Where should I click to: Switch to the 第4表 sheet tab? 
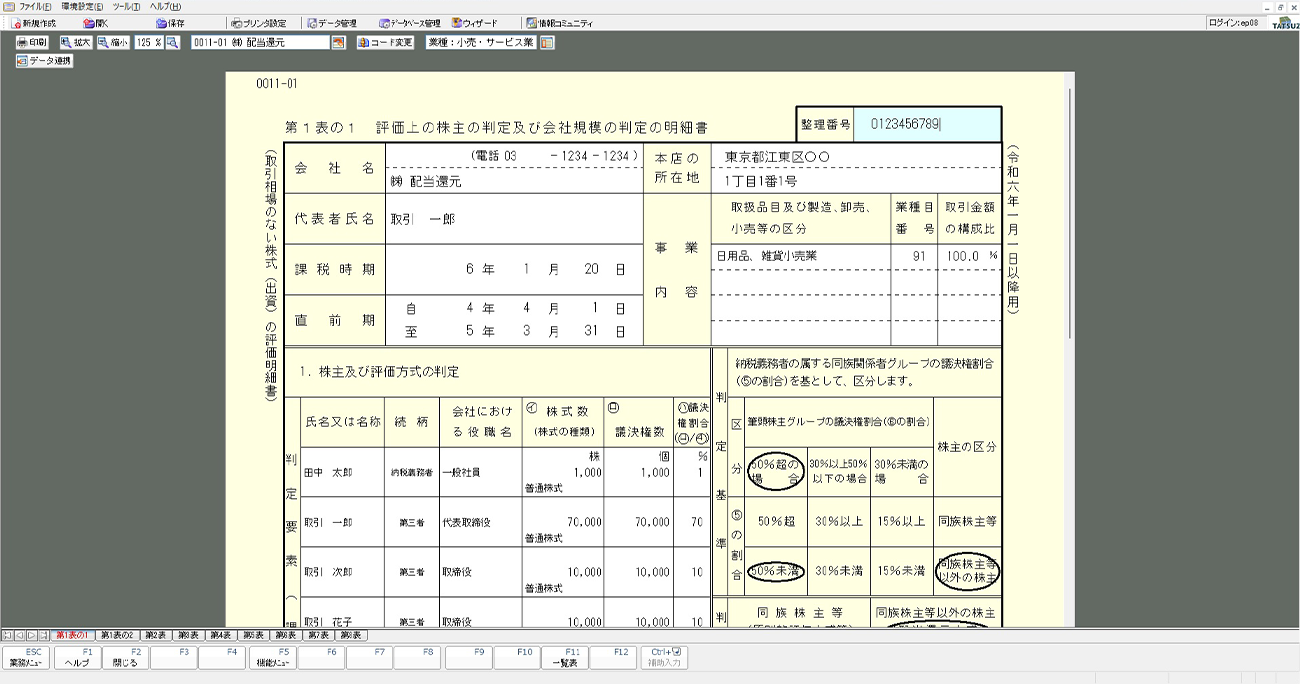[x=220, y=635]
